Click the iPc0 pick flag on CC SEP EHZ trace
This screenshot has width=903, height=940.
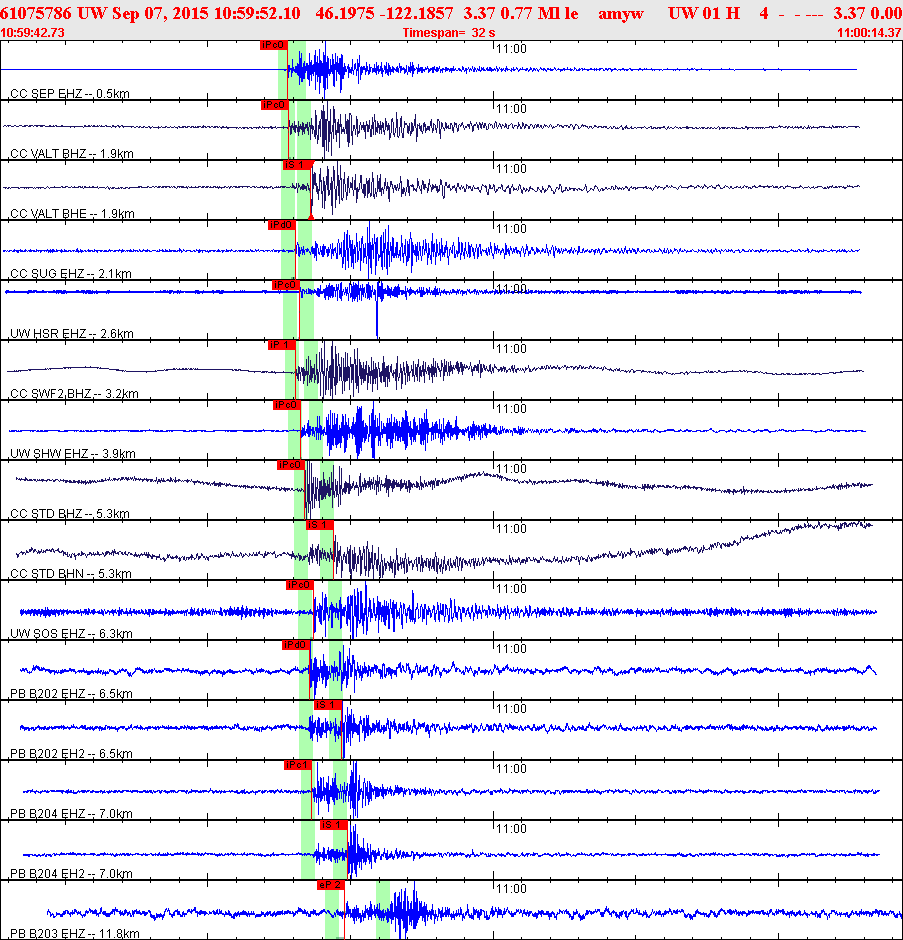pyautogui.click(x=273, y=45)
